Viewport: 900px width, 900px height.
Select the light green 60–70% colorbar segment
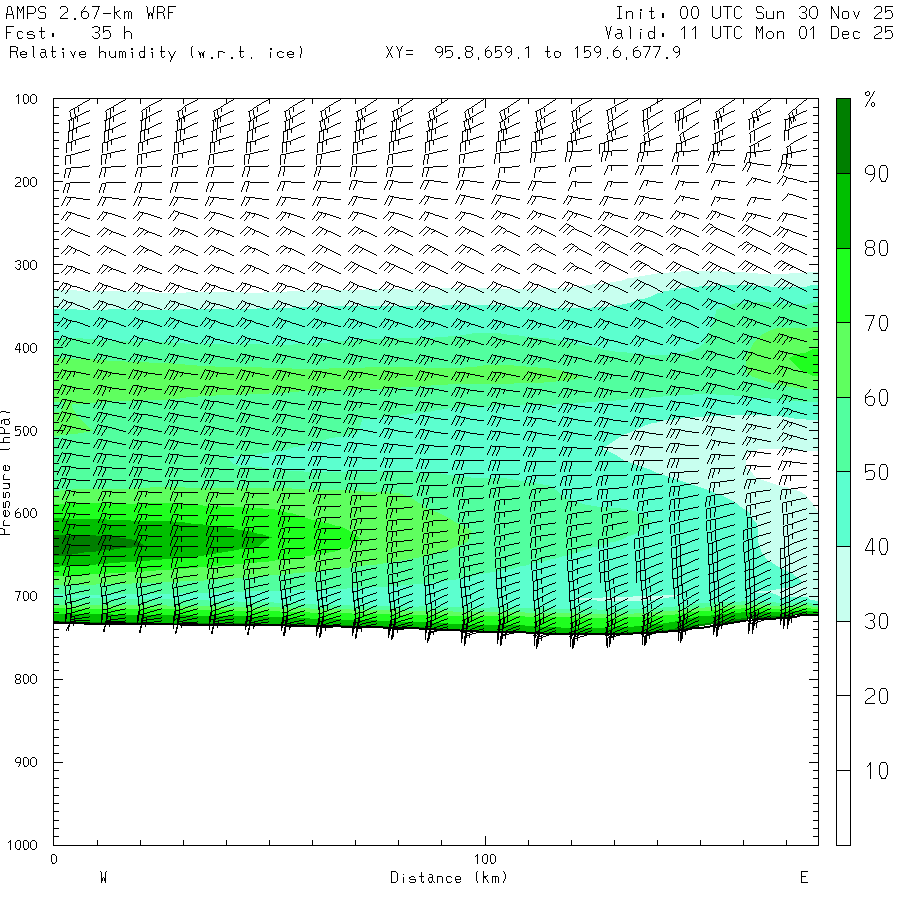click(x=843, y=360)
